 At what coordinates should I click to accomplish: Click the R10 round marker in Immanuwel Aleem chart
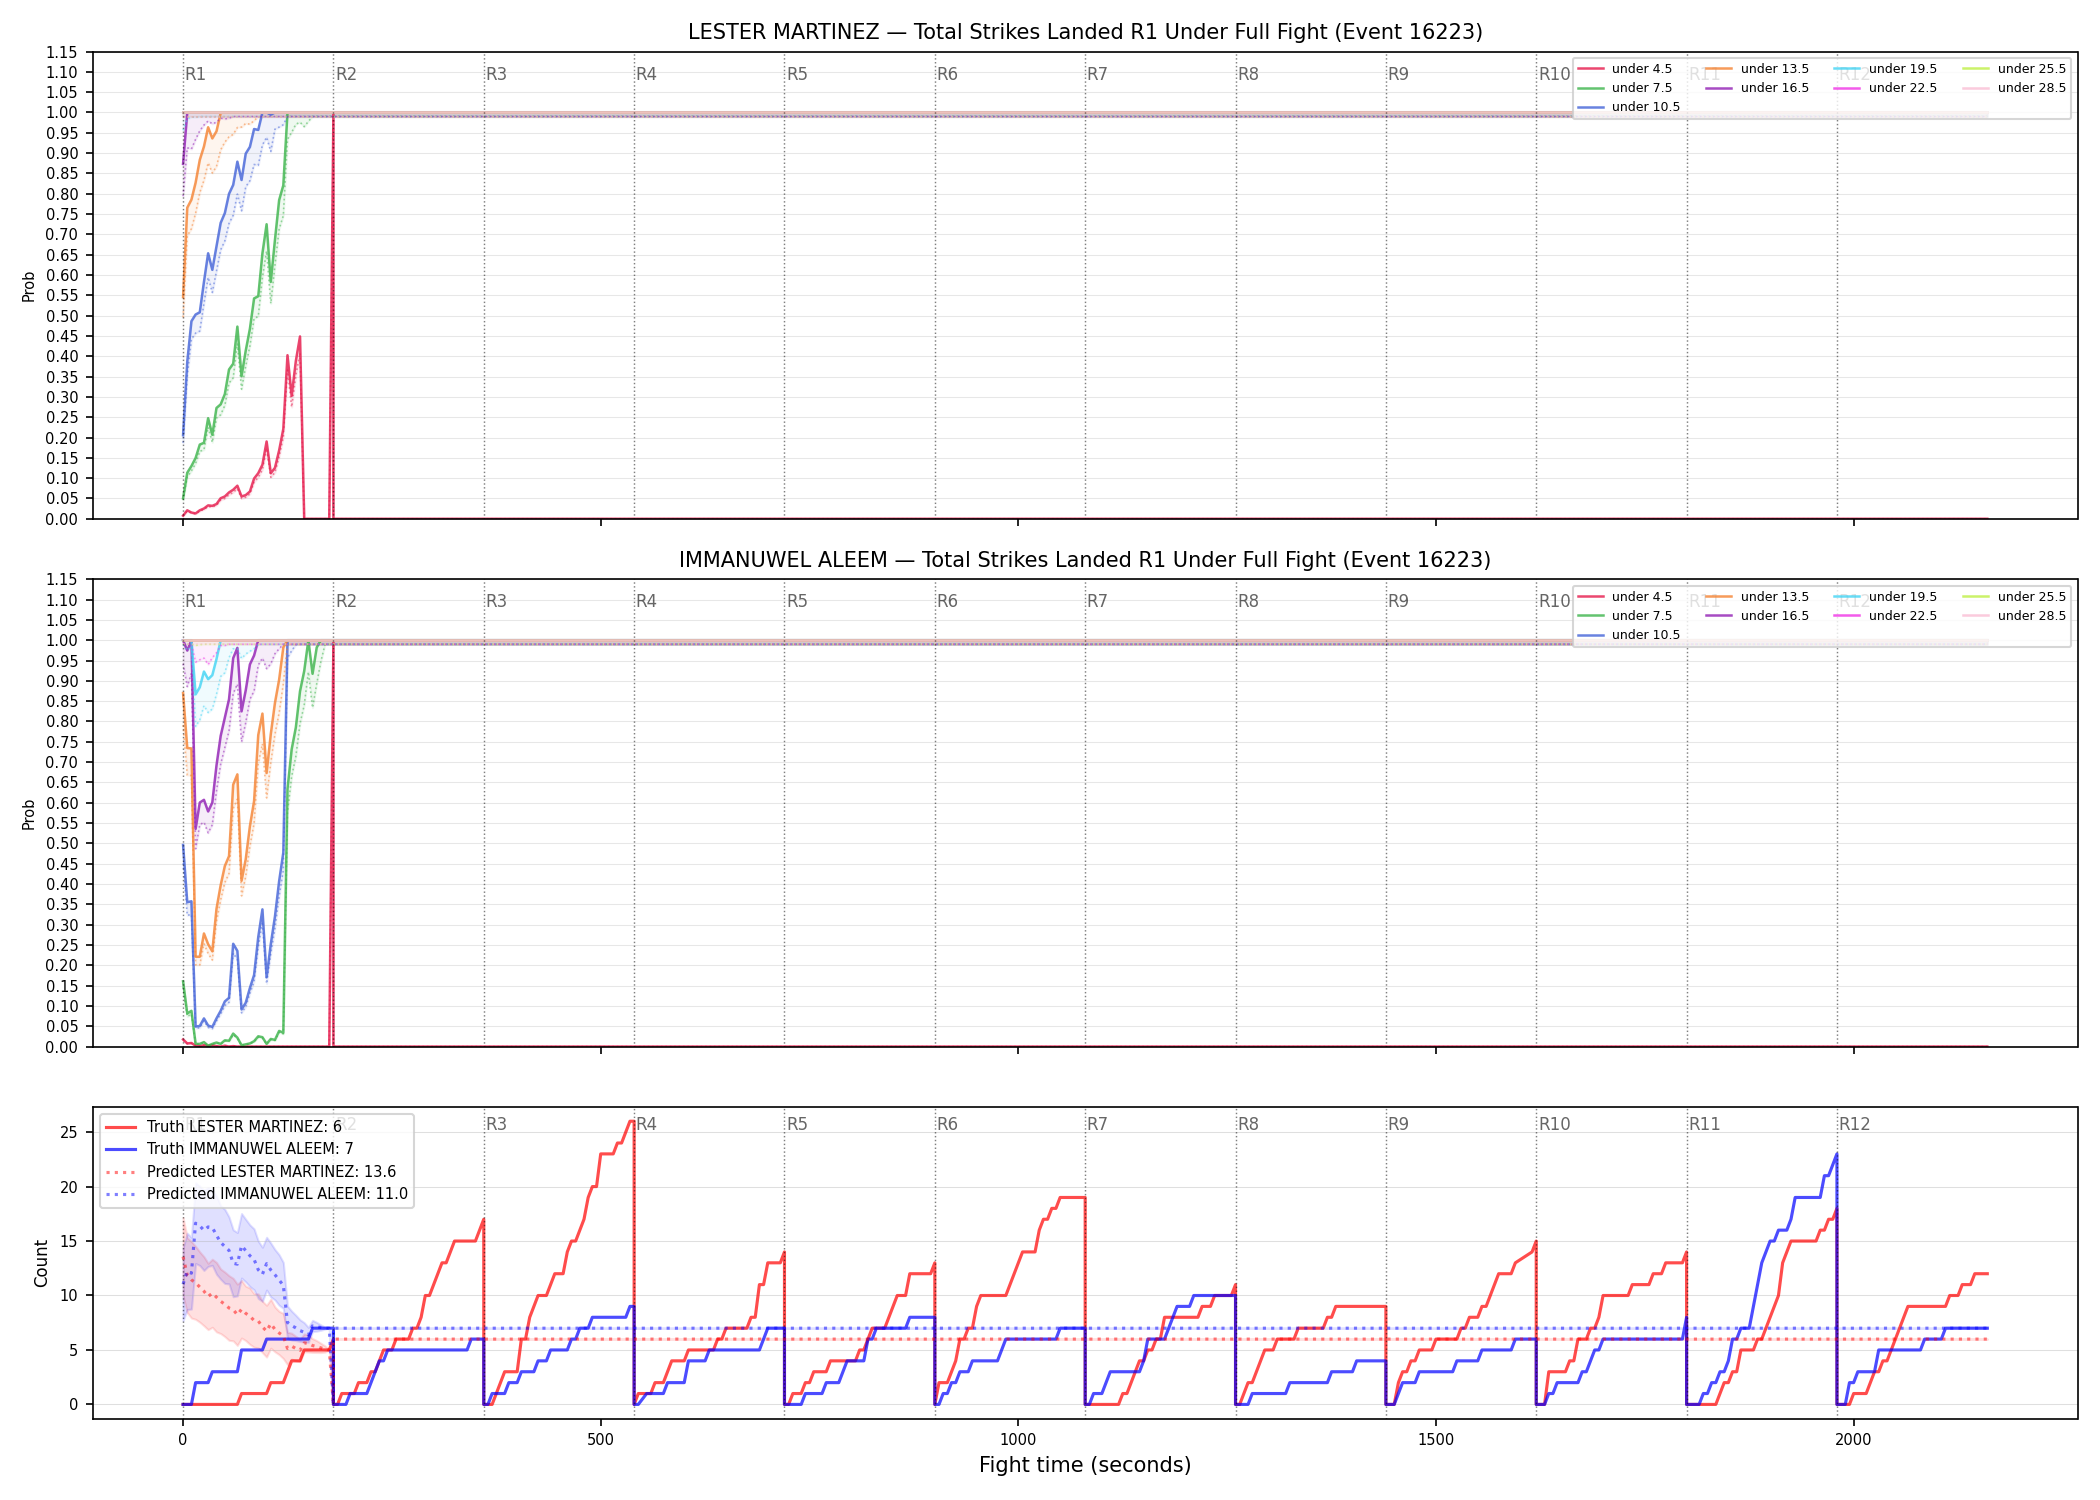1554,601
